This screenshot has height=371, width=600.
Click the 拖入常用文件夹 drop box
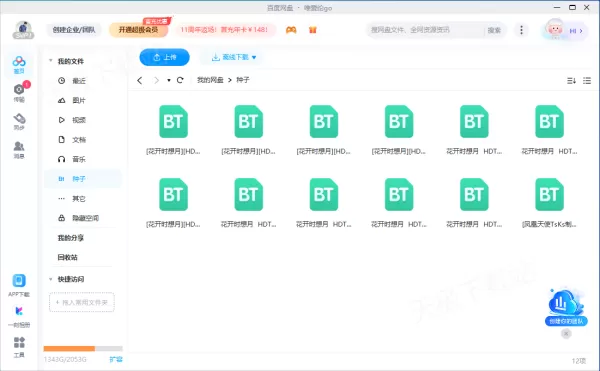[x=82, y=302]
